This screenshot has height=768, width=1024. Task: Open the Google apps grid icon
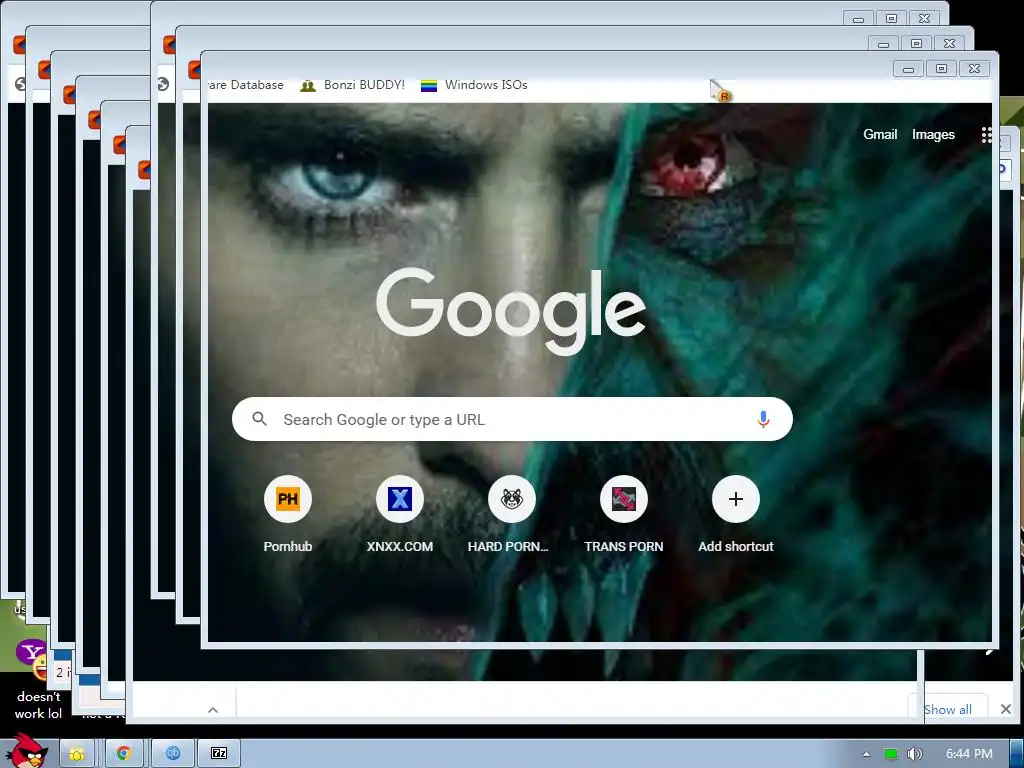(987, 135)
